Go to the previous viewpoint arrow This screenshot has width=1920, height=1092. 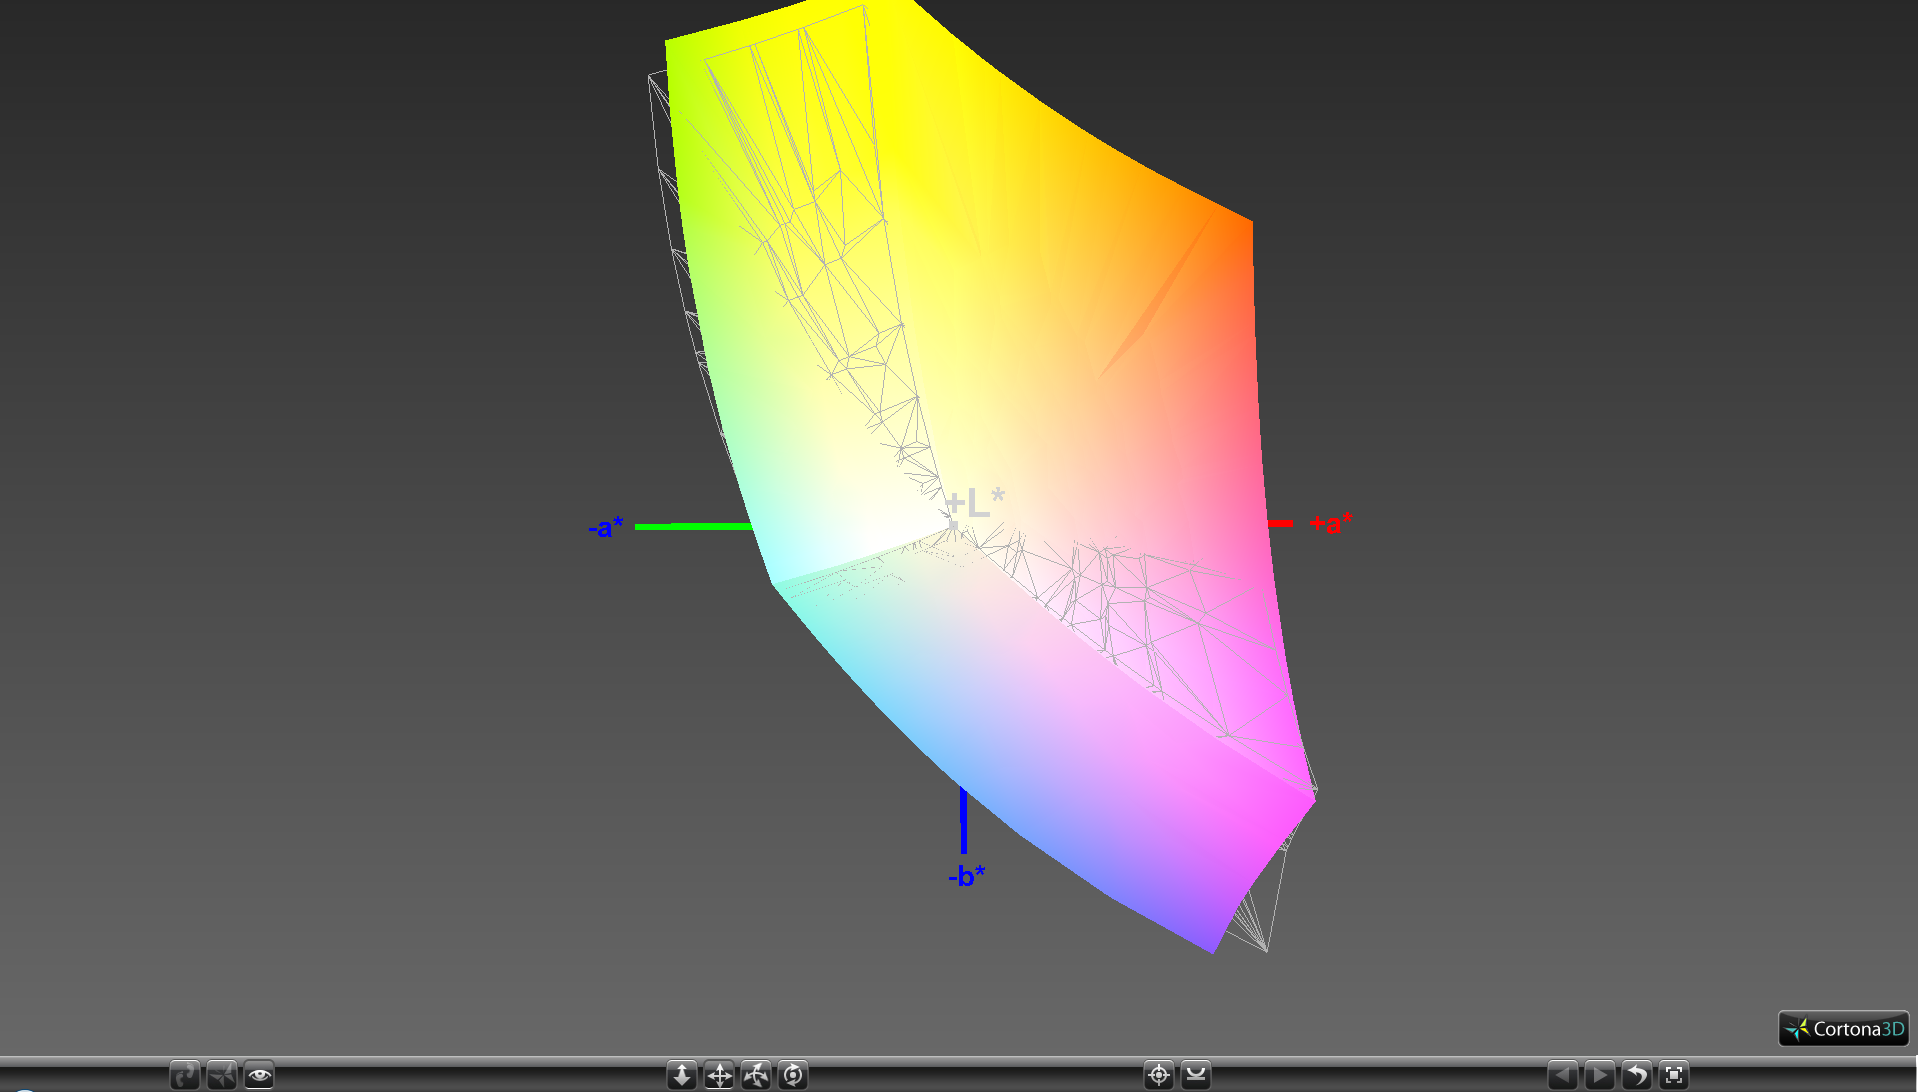(x=1563, y=1075)
